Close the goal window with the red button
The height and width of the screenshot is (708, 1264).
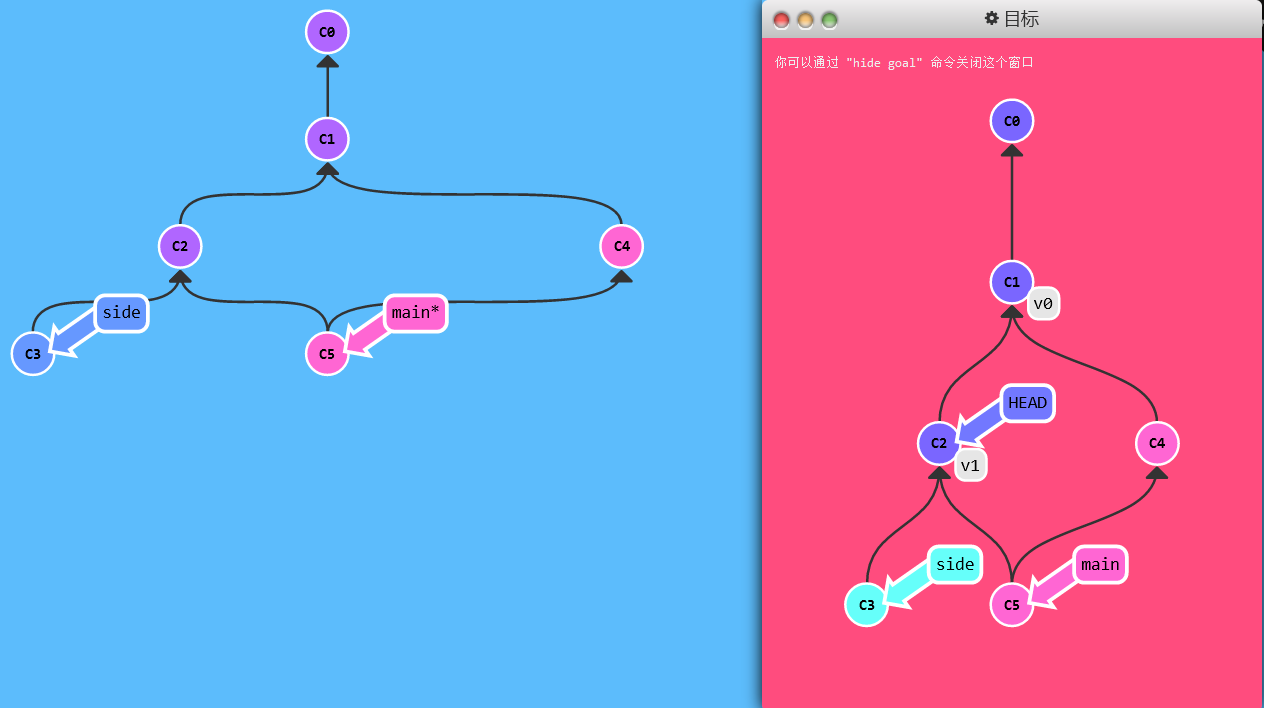(781, 20)
